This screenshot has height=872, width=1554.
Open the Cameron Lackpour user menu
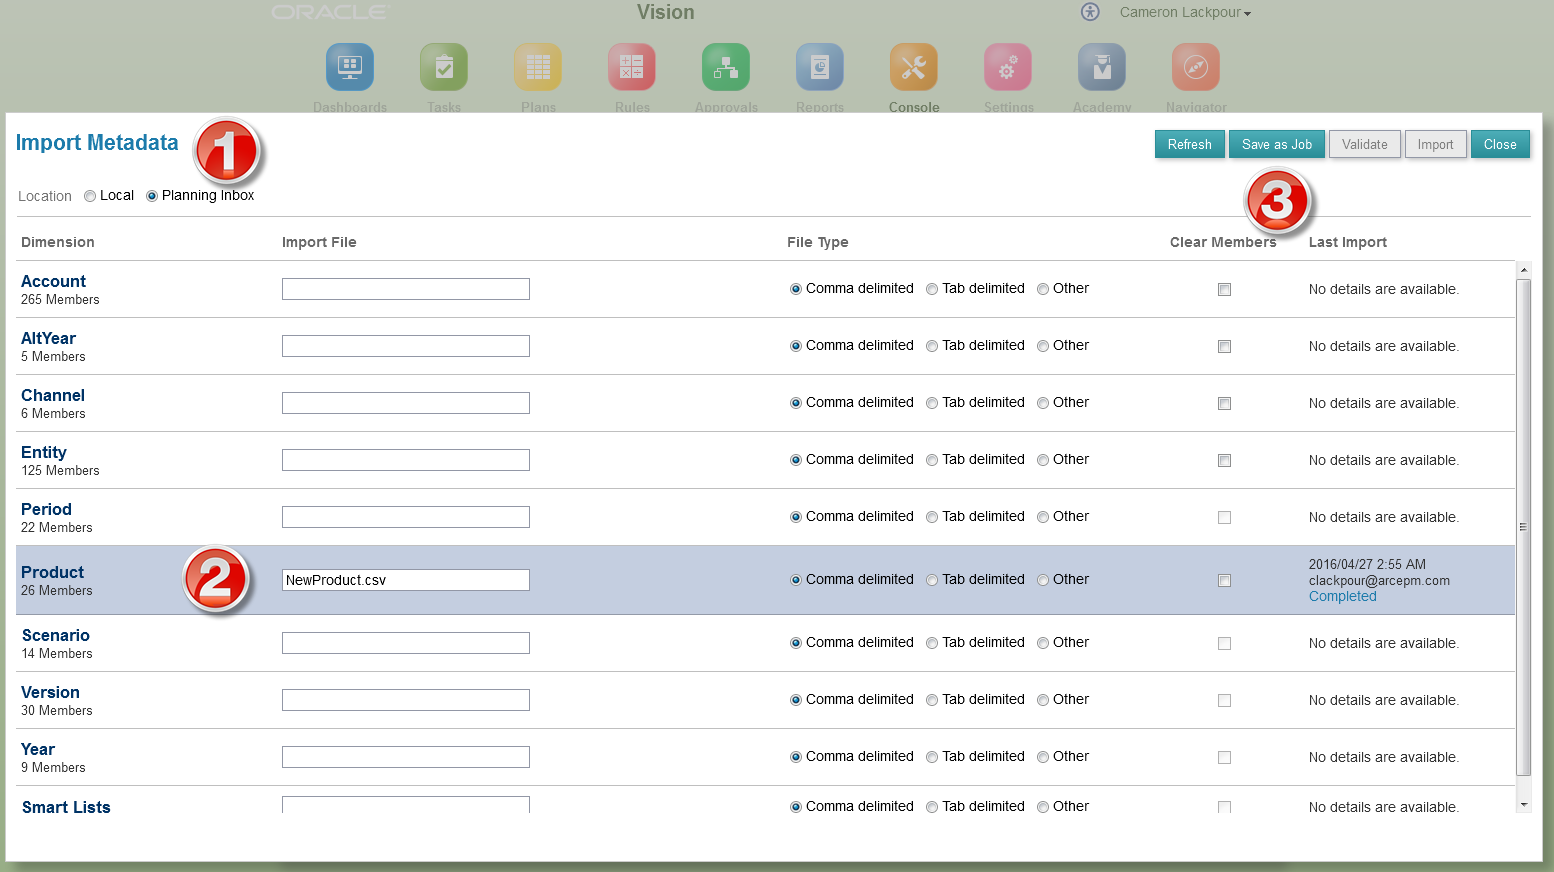click(x=1185, y=12)
